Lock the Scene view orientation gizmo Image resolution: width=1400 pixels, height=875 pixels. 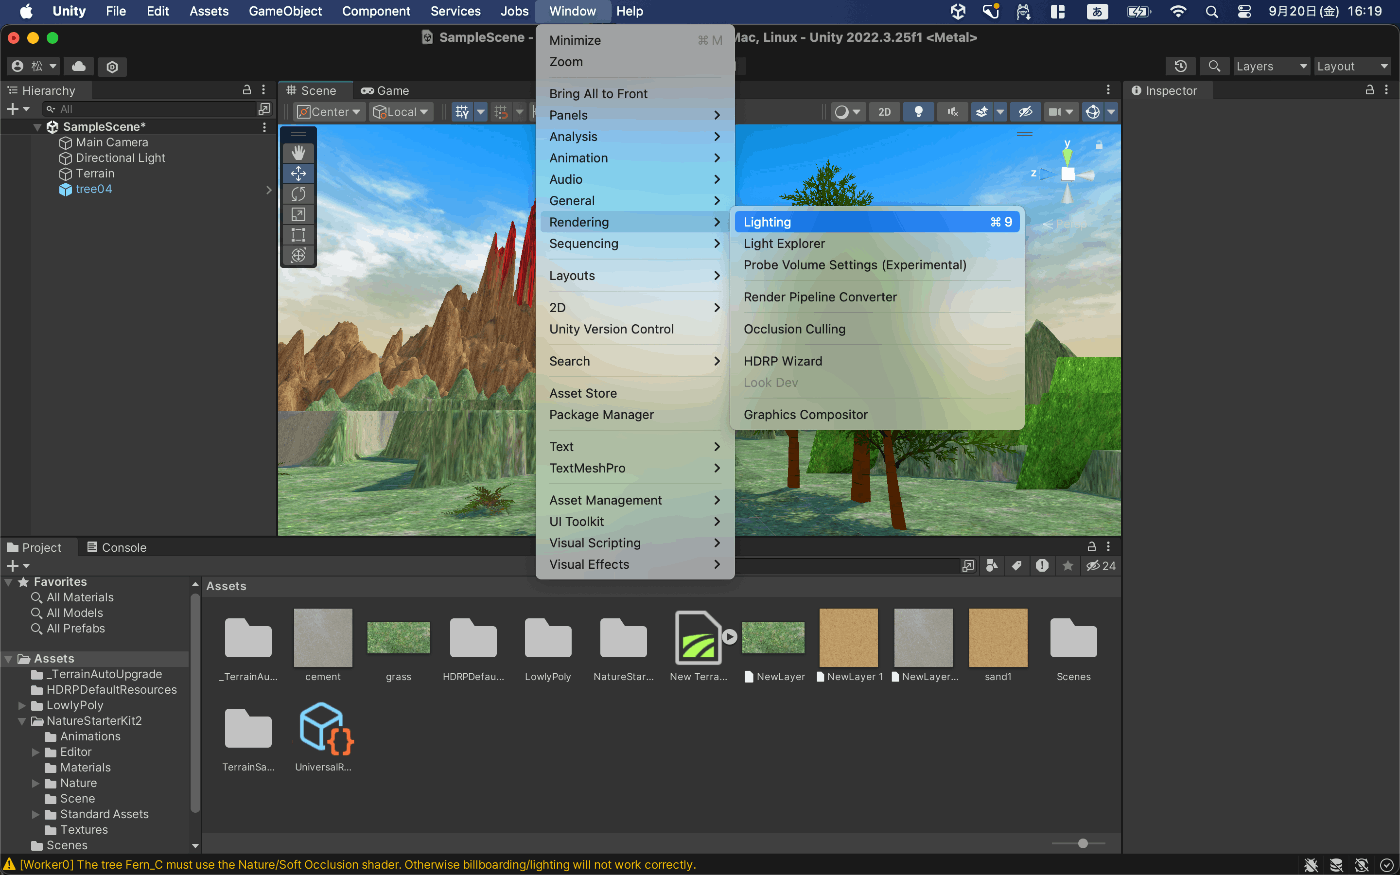[1099, 145]
